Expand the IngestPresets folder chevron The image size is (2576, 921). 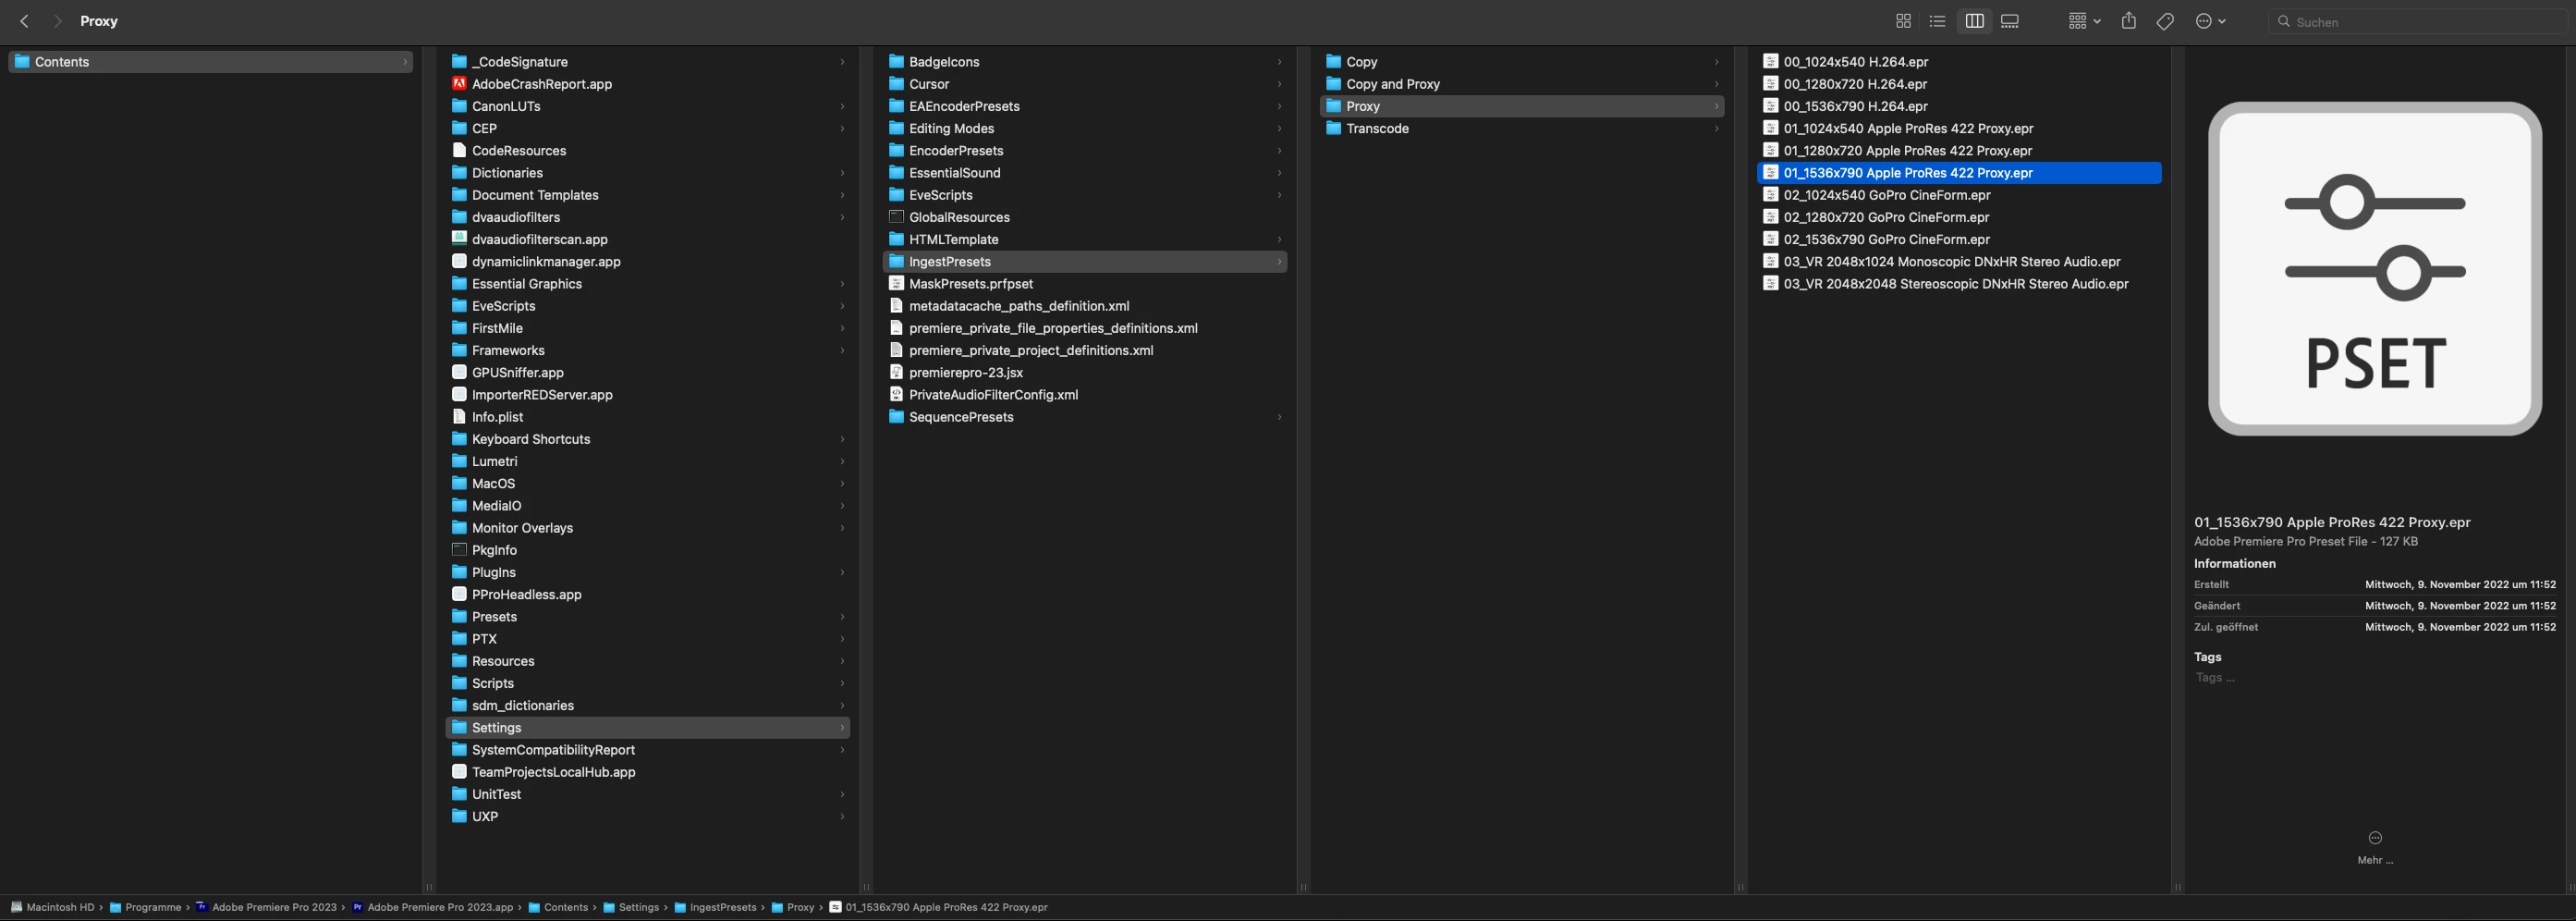(x=1279, y=262)
